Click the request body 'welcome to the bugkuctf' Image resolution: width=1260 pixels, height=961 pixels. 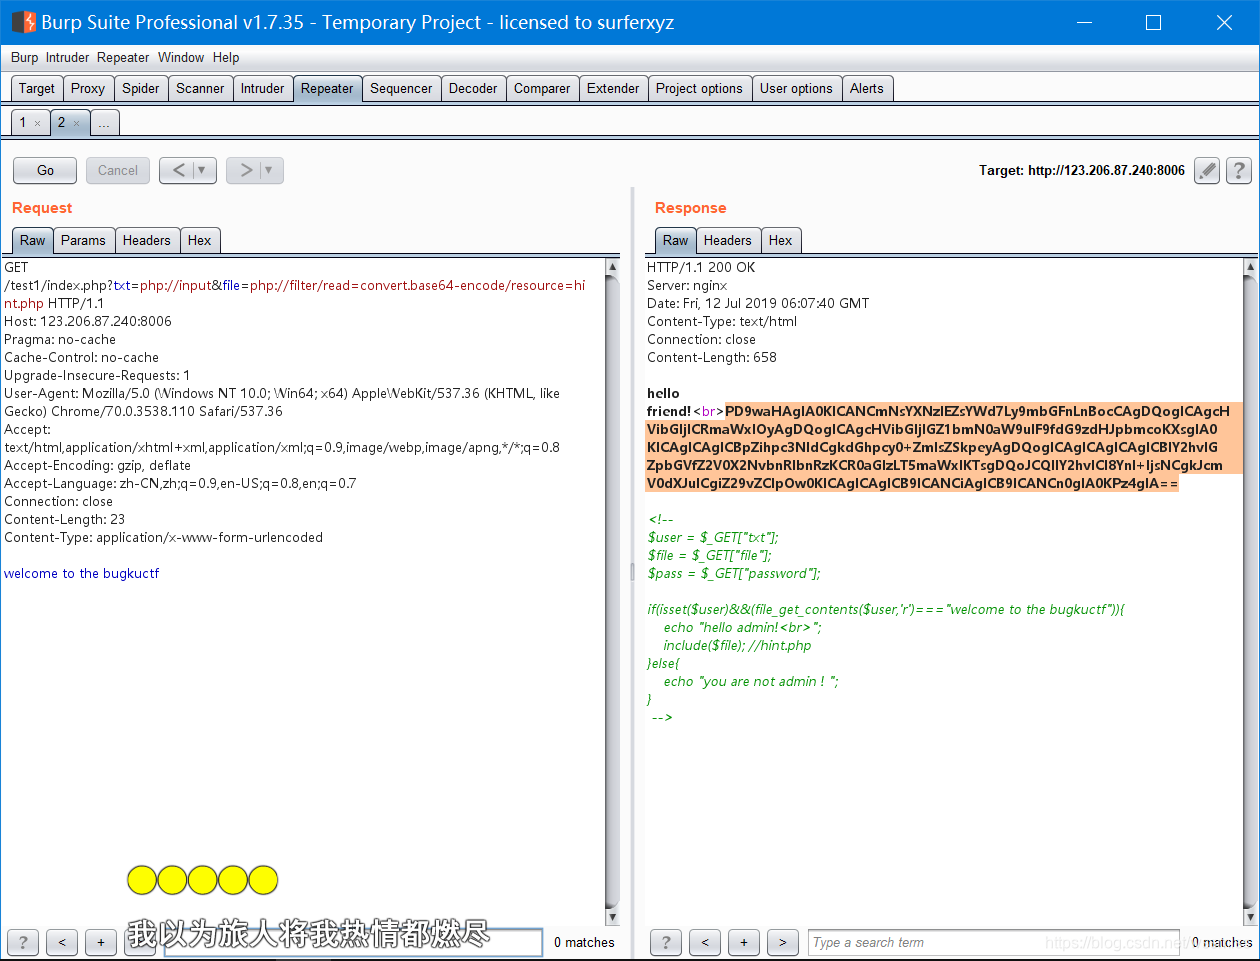(82, 573)
